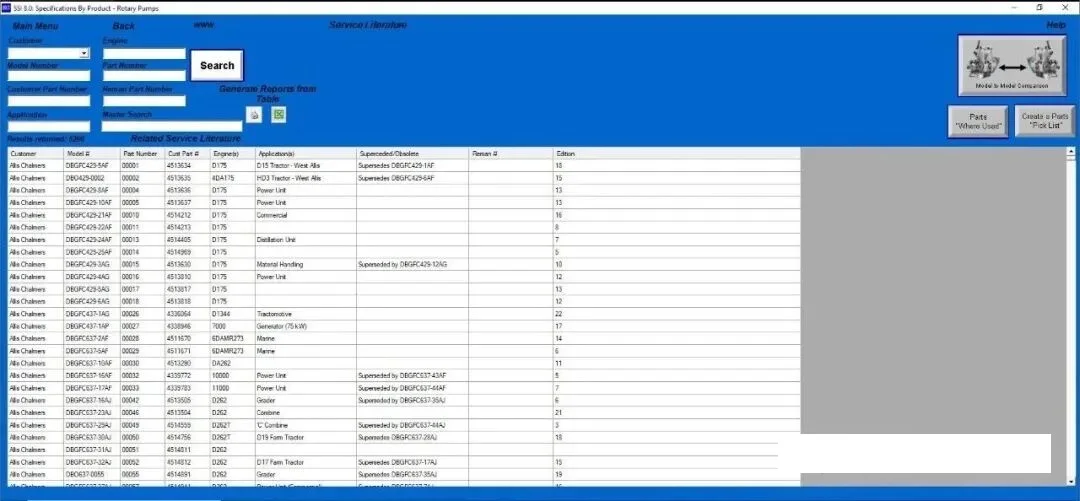Sort by the Cust Part # column header

click(x=187, y=154)
